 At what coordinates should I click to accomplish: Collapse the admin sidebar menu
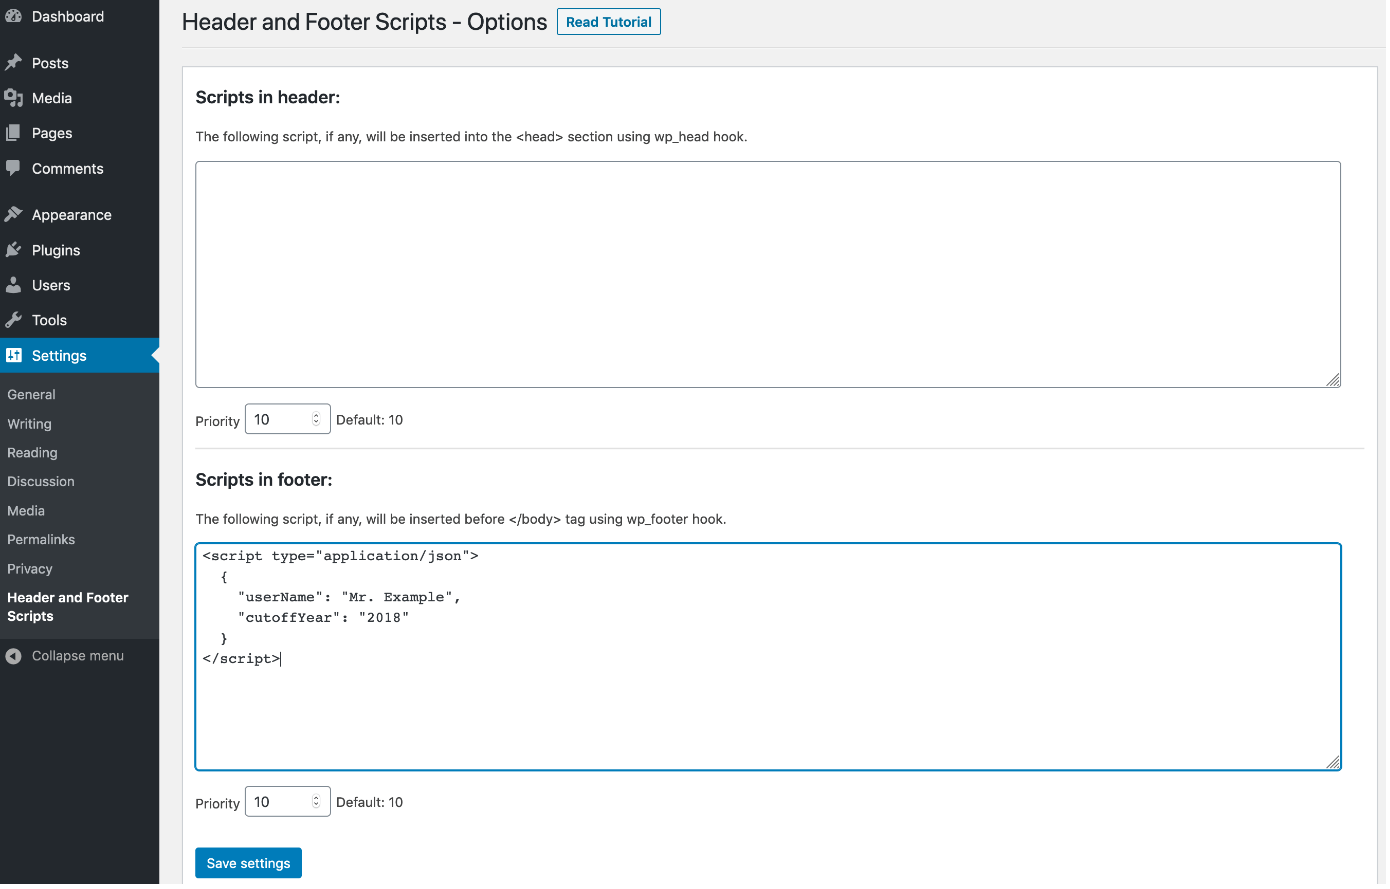(x=66, y=656)
